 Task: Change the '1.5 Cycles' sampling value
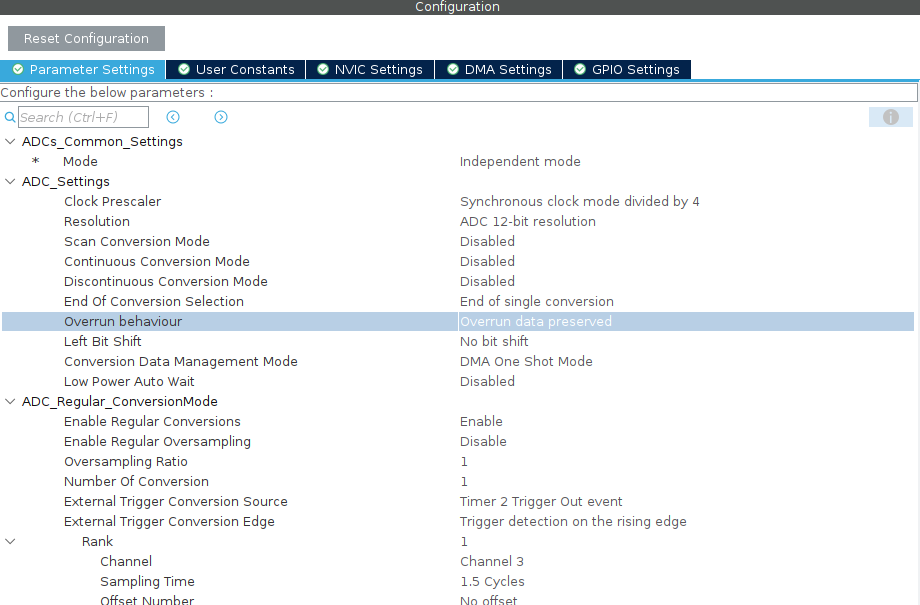pyautogui.click(x=492, y=581)
